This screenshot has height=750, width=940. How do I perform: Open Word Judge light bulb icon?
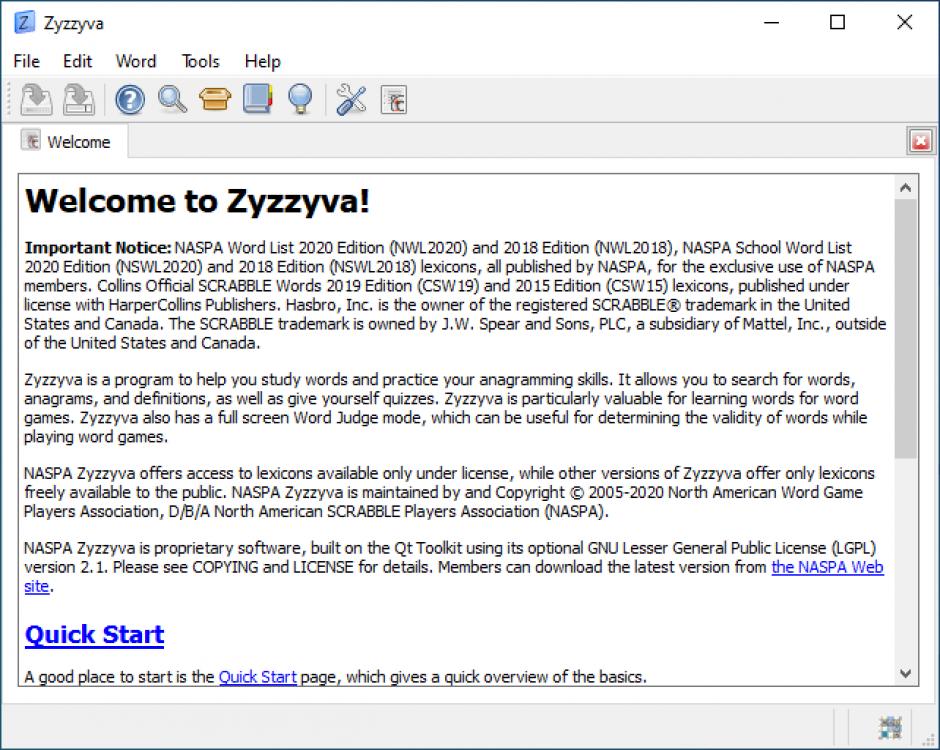pos(300,100)
